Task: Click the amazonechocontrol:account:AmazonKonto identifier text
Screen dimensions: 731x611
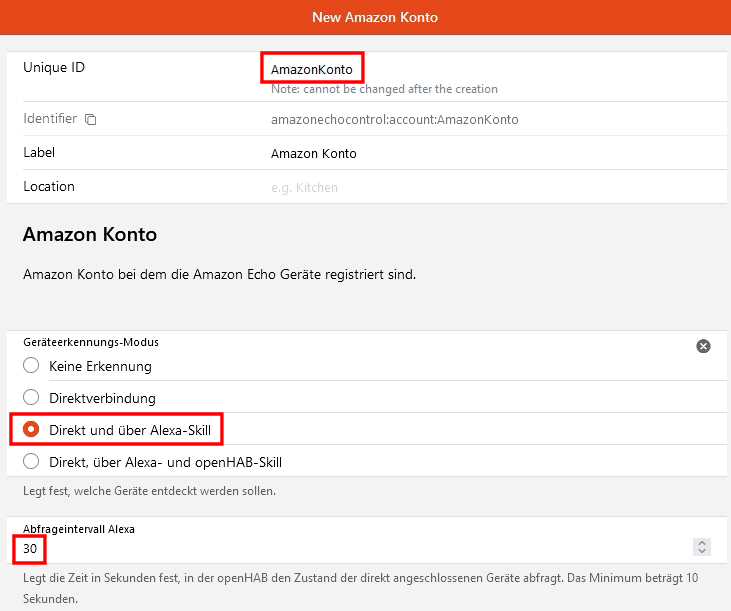Action: tap(394, 120)
